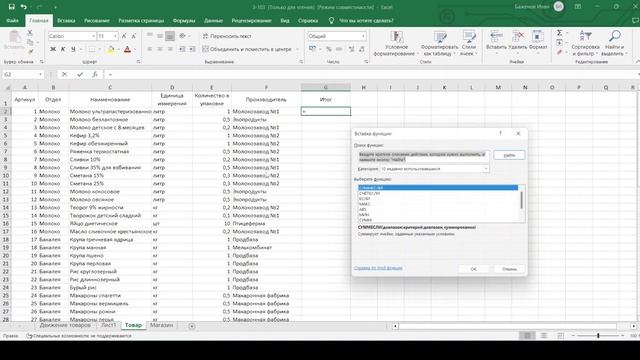Add a new sheet with plus icon
The image size is (640, 360).
[x=192, y=326]
